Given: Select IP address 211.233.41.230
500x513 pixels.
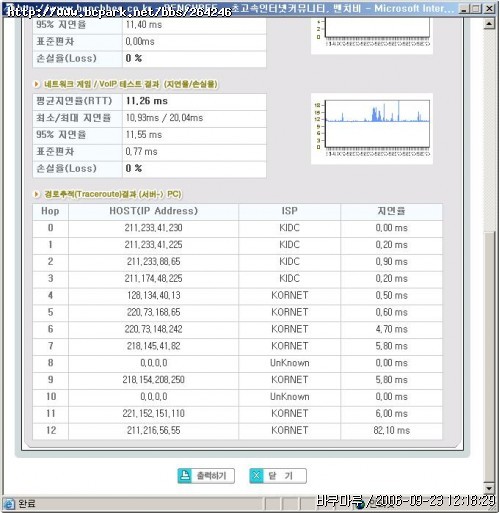Looking at the screenshot, I should [x=153, y=228].
